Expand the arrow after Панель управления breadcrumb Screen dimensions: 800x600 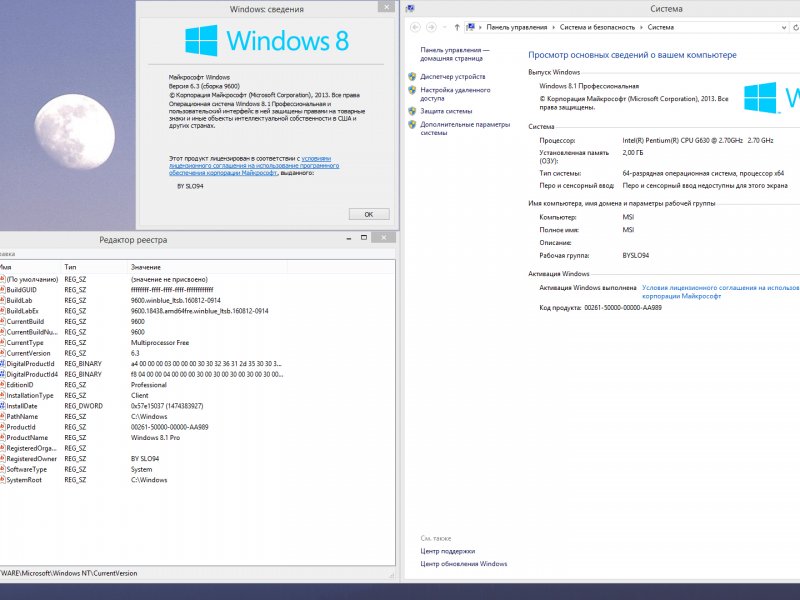pos(554,28)
